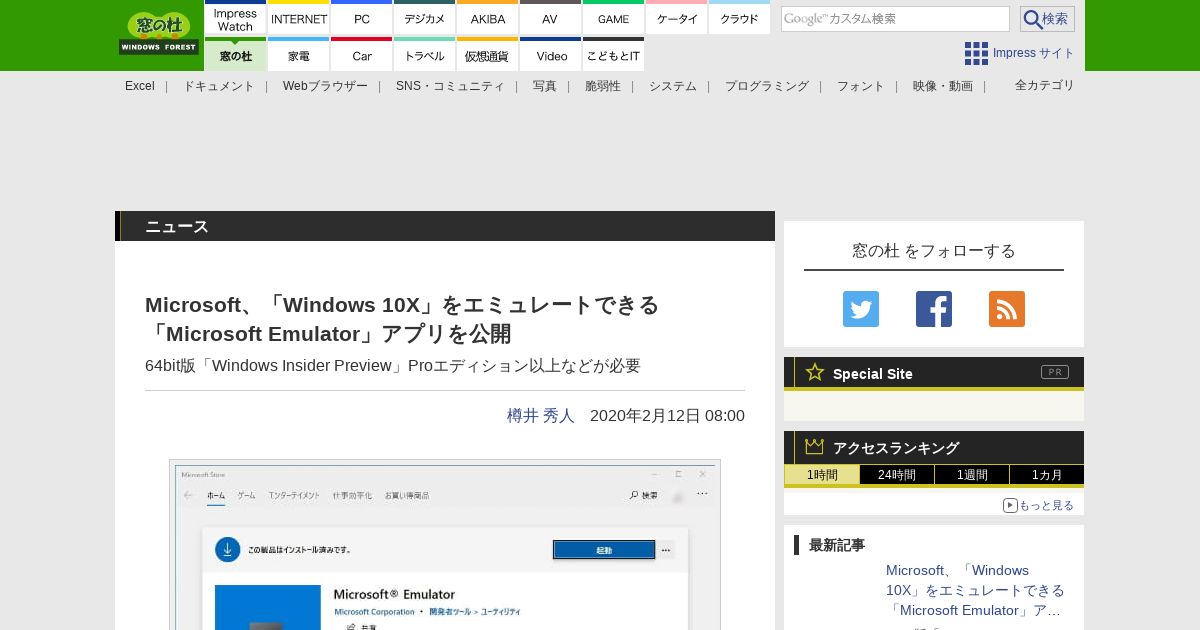Show the 1時間 access ranking tab
This screenshot has width=1200, height=630.
(x=822, y=475)
